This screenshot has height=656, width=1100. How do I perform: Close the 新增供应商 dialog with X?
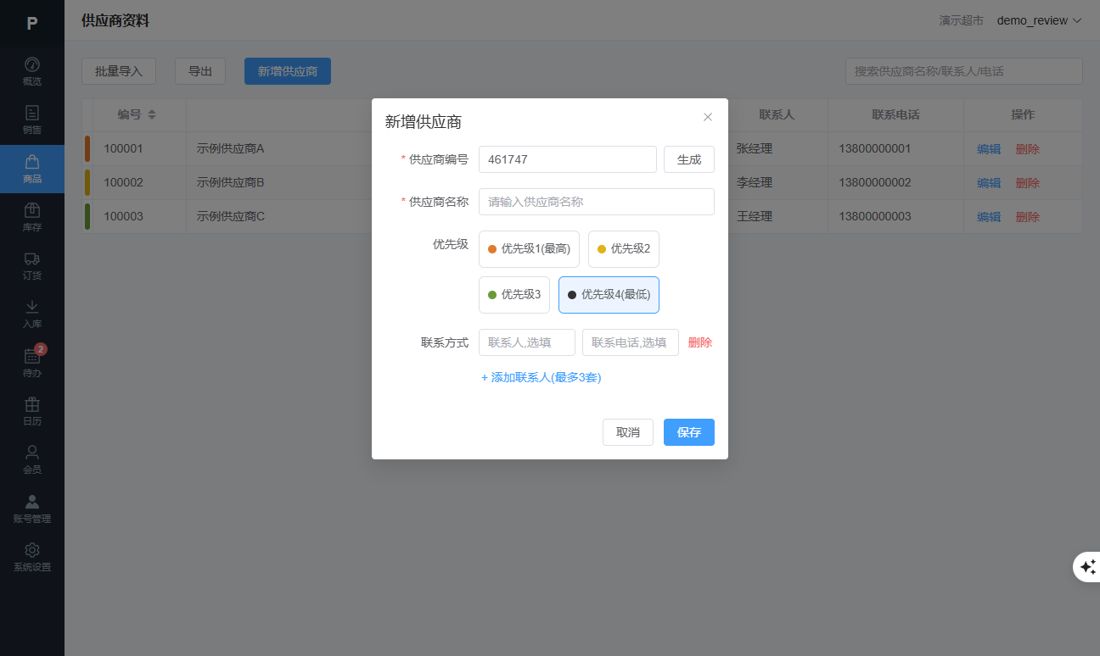pyautogui.click(x=707, y=117)
